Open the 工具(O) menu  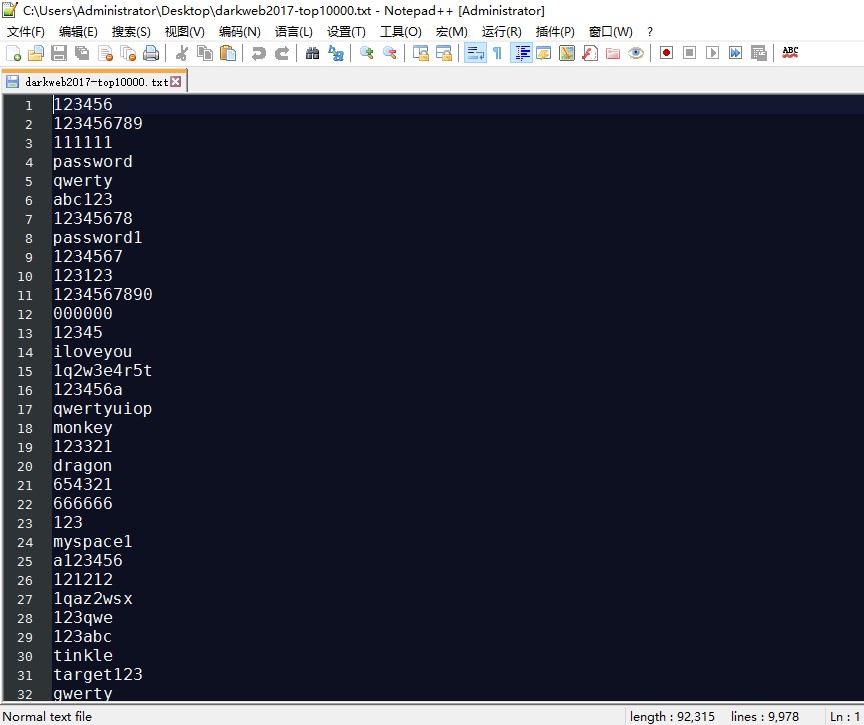(x=401, y=31)
